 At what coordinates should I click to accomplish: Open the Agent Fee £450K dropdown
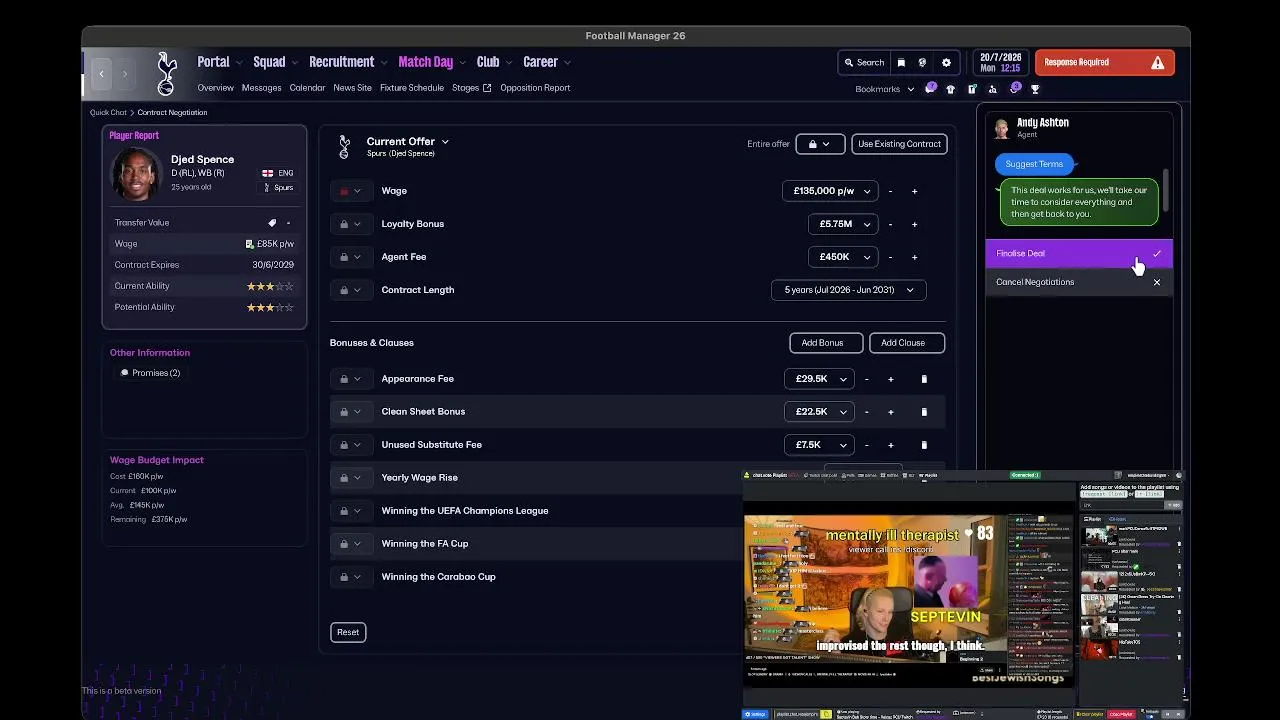843,257
